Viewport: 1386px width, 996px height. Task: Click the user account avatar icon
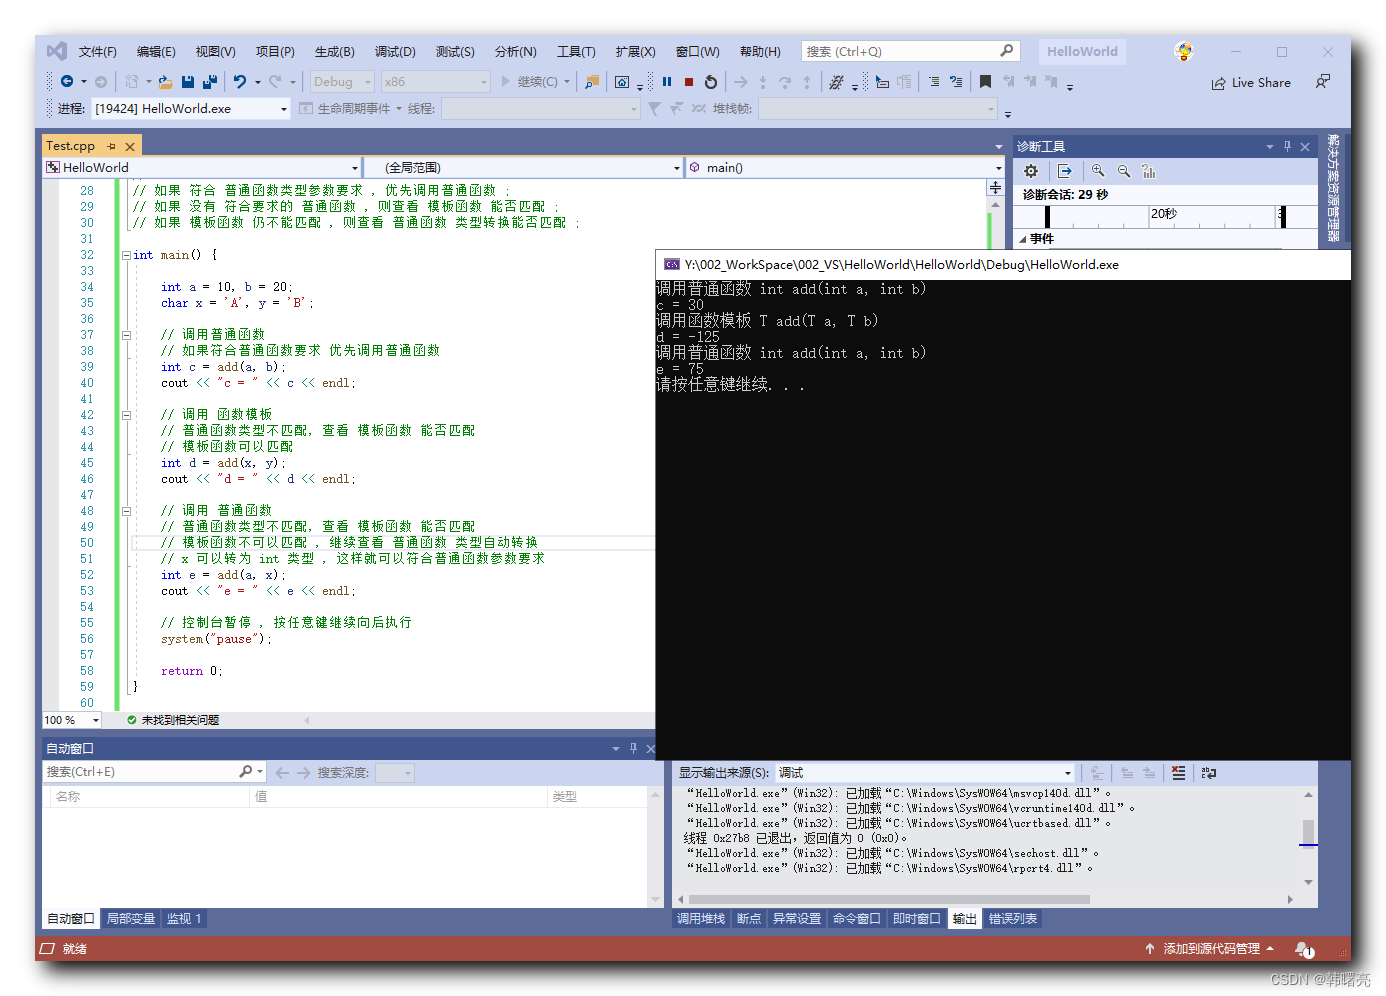(1185, 52)
